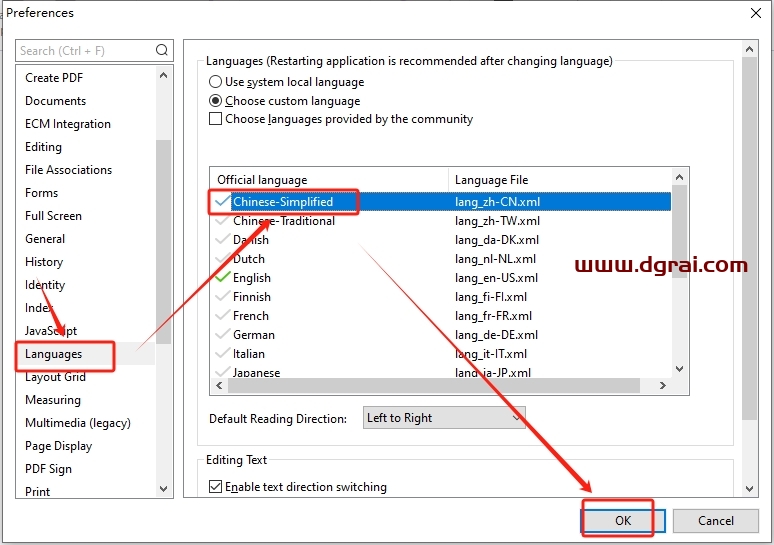This screenshot has width=774, height=545.
Task: Click the English language checkmark icon
Action: coord(222,278)
